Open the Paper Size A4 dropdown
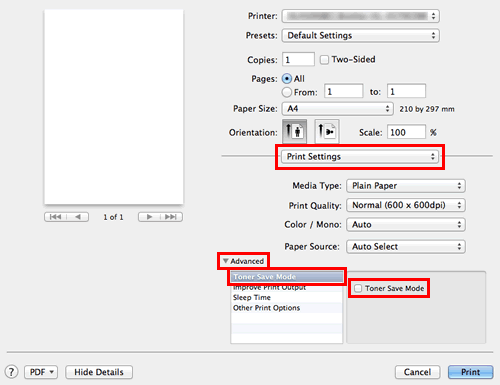The height and width of the screenshot is (385, 500). (x=338, y=109)
